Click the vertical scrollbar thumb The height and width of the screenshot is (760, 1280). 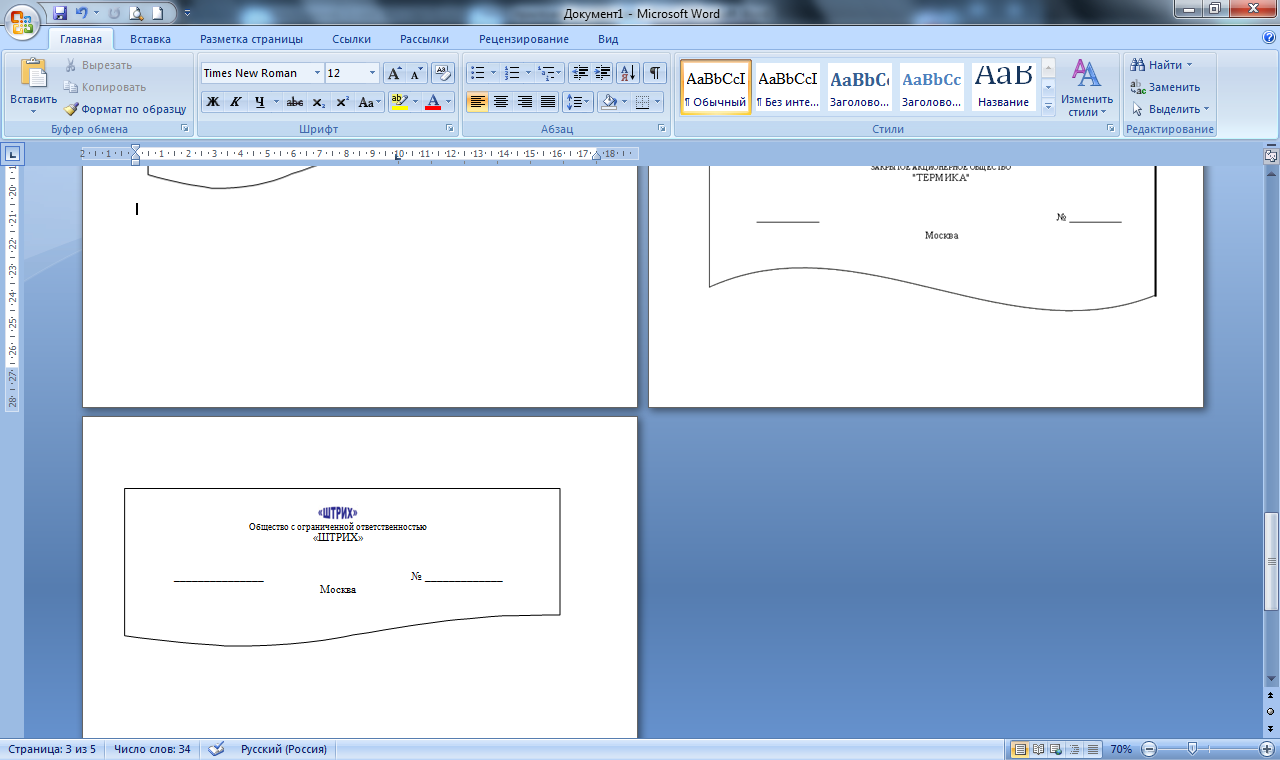point(1271,561)
